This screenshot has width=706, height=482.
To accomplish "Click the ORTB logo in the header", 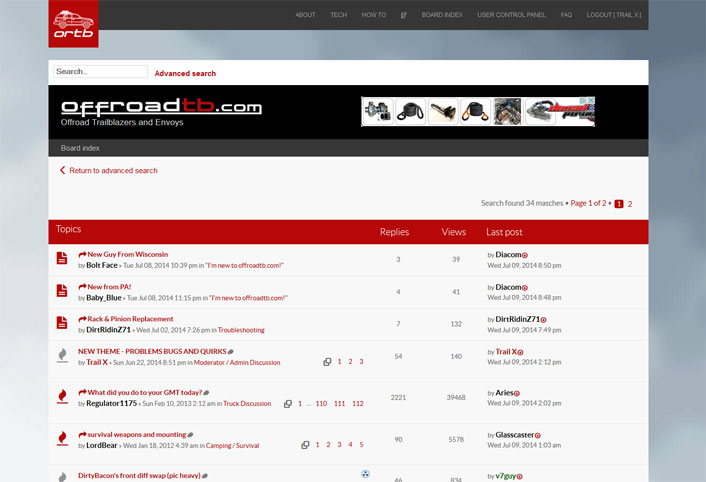I will click(73, 24).
